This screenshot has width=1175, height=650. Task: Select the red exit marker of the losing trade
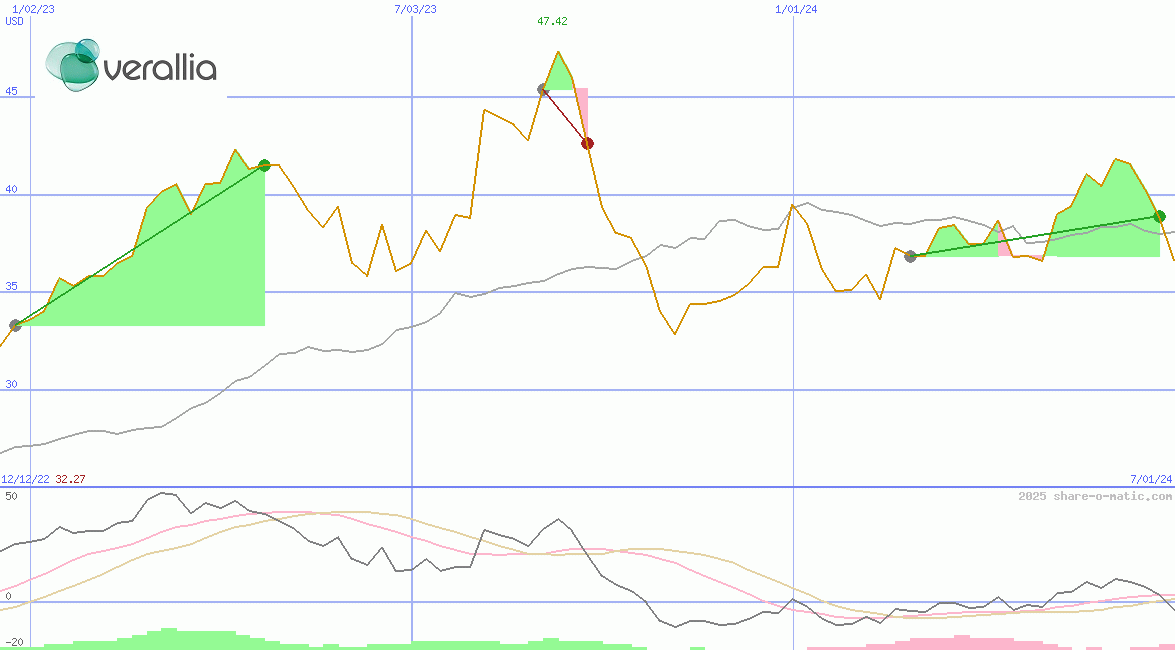point(587,143)
